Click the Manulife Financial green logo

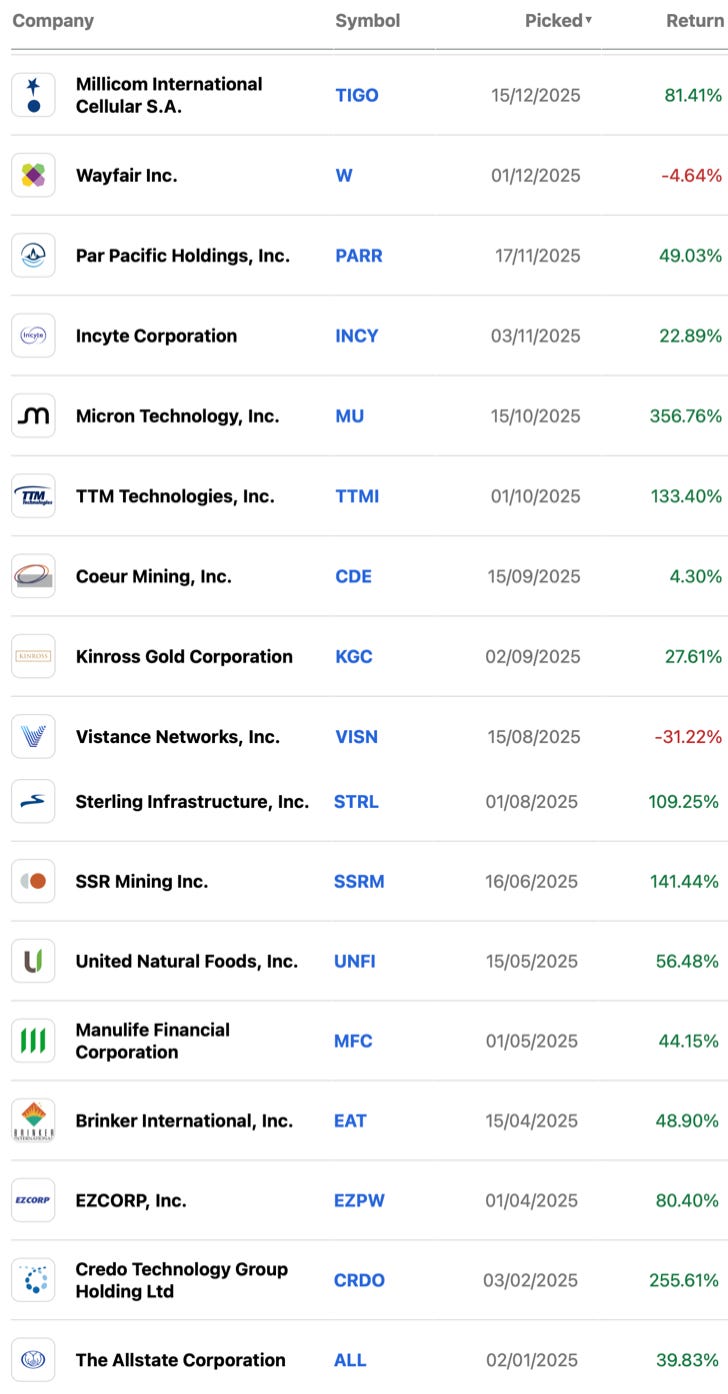click(x=33, y=1041)
